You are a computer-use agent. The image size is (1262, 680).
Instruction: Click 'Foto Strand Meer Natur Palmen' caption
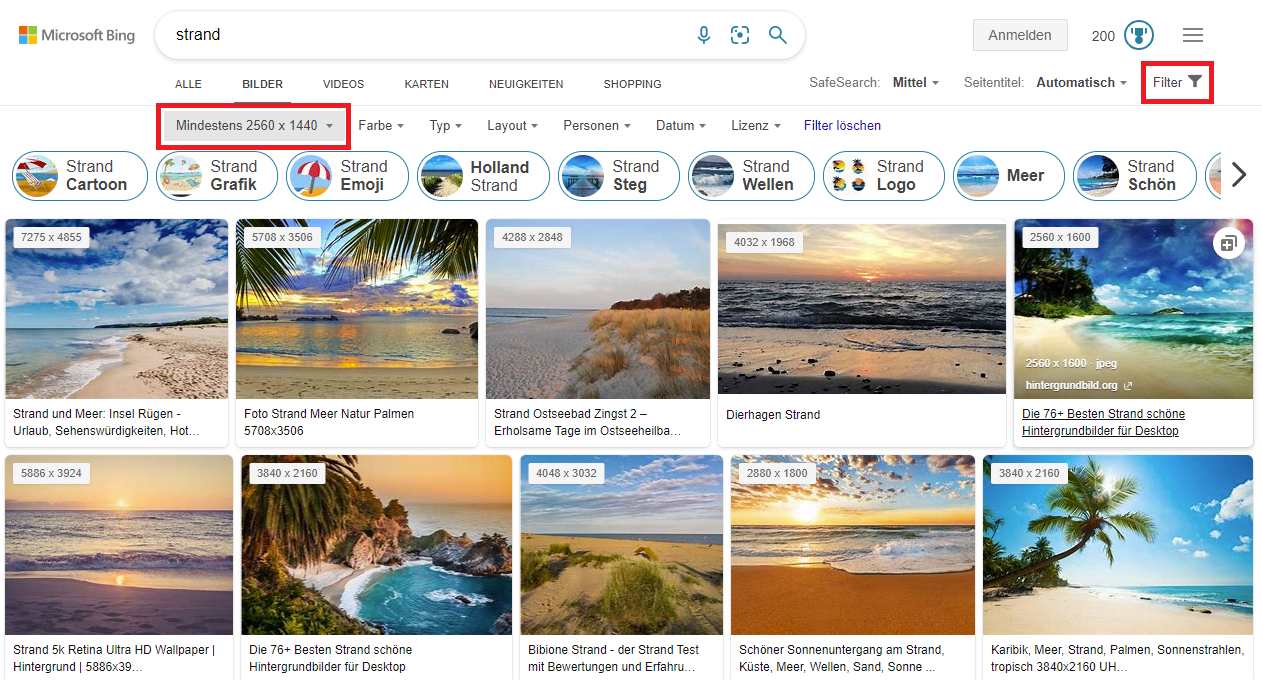(x=329, y=422)
